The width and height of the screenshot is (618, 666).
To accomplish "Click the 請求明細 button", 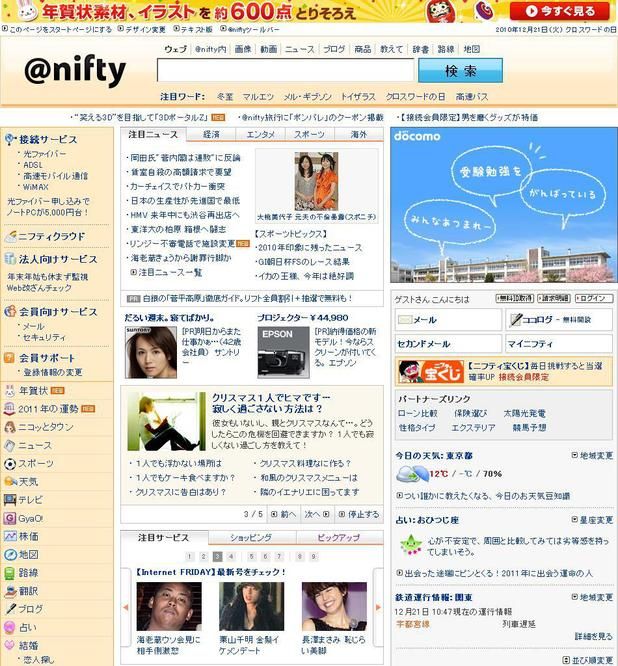I will pyautogui.click(x=554, y=298).
